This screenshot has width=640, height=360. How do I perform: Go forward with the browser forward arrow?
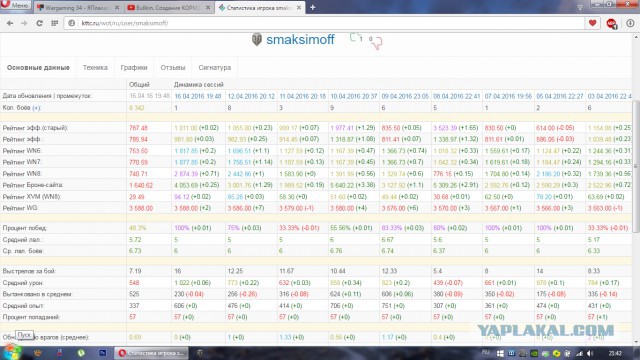pos(24,23)
